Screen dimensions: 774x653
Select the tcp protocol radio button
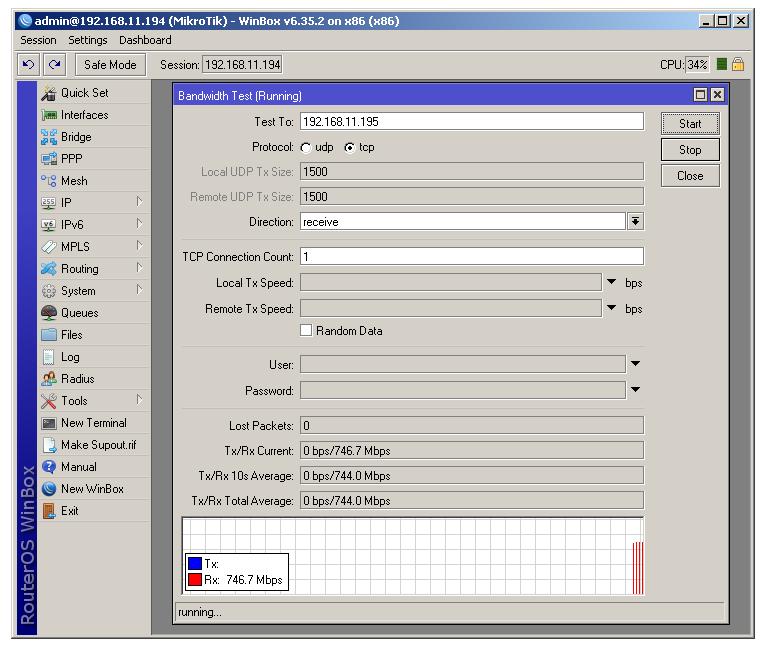click(x=349, y=147)
